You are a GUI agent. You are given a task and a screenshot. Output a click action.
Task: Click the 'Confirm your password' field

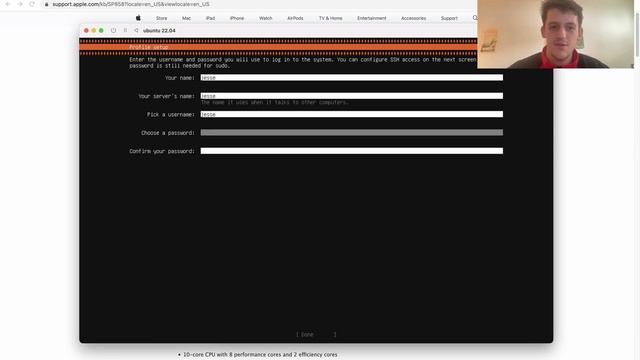tap(351, 151)
